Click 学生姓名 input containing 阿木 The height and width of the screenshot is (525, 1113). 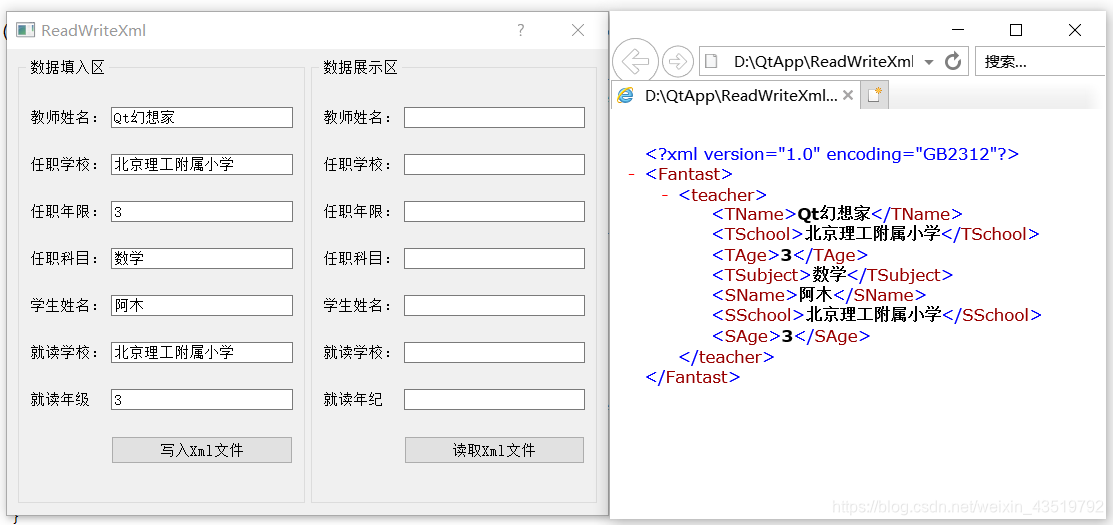click(x=202, y=306)
